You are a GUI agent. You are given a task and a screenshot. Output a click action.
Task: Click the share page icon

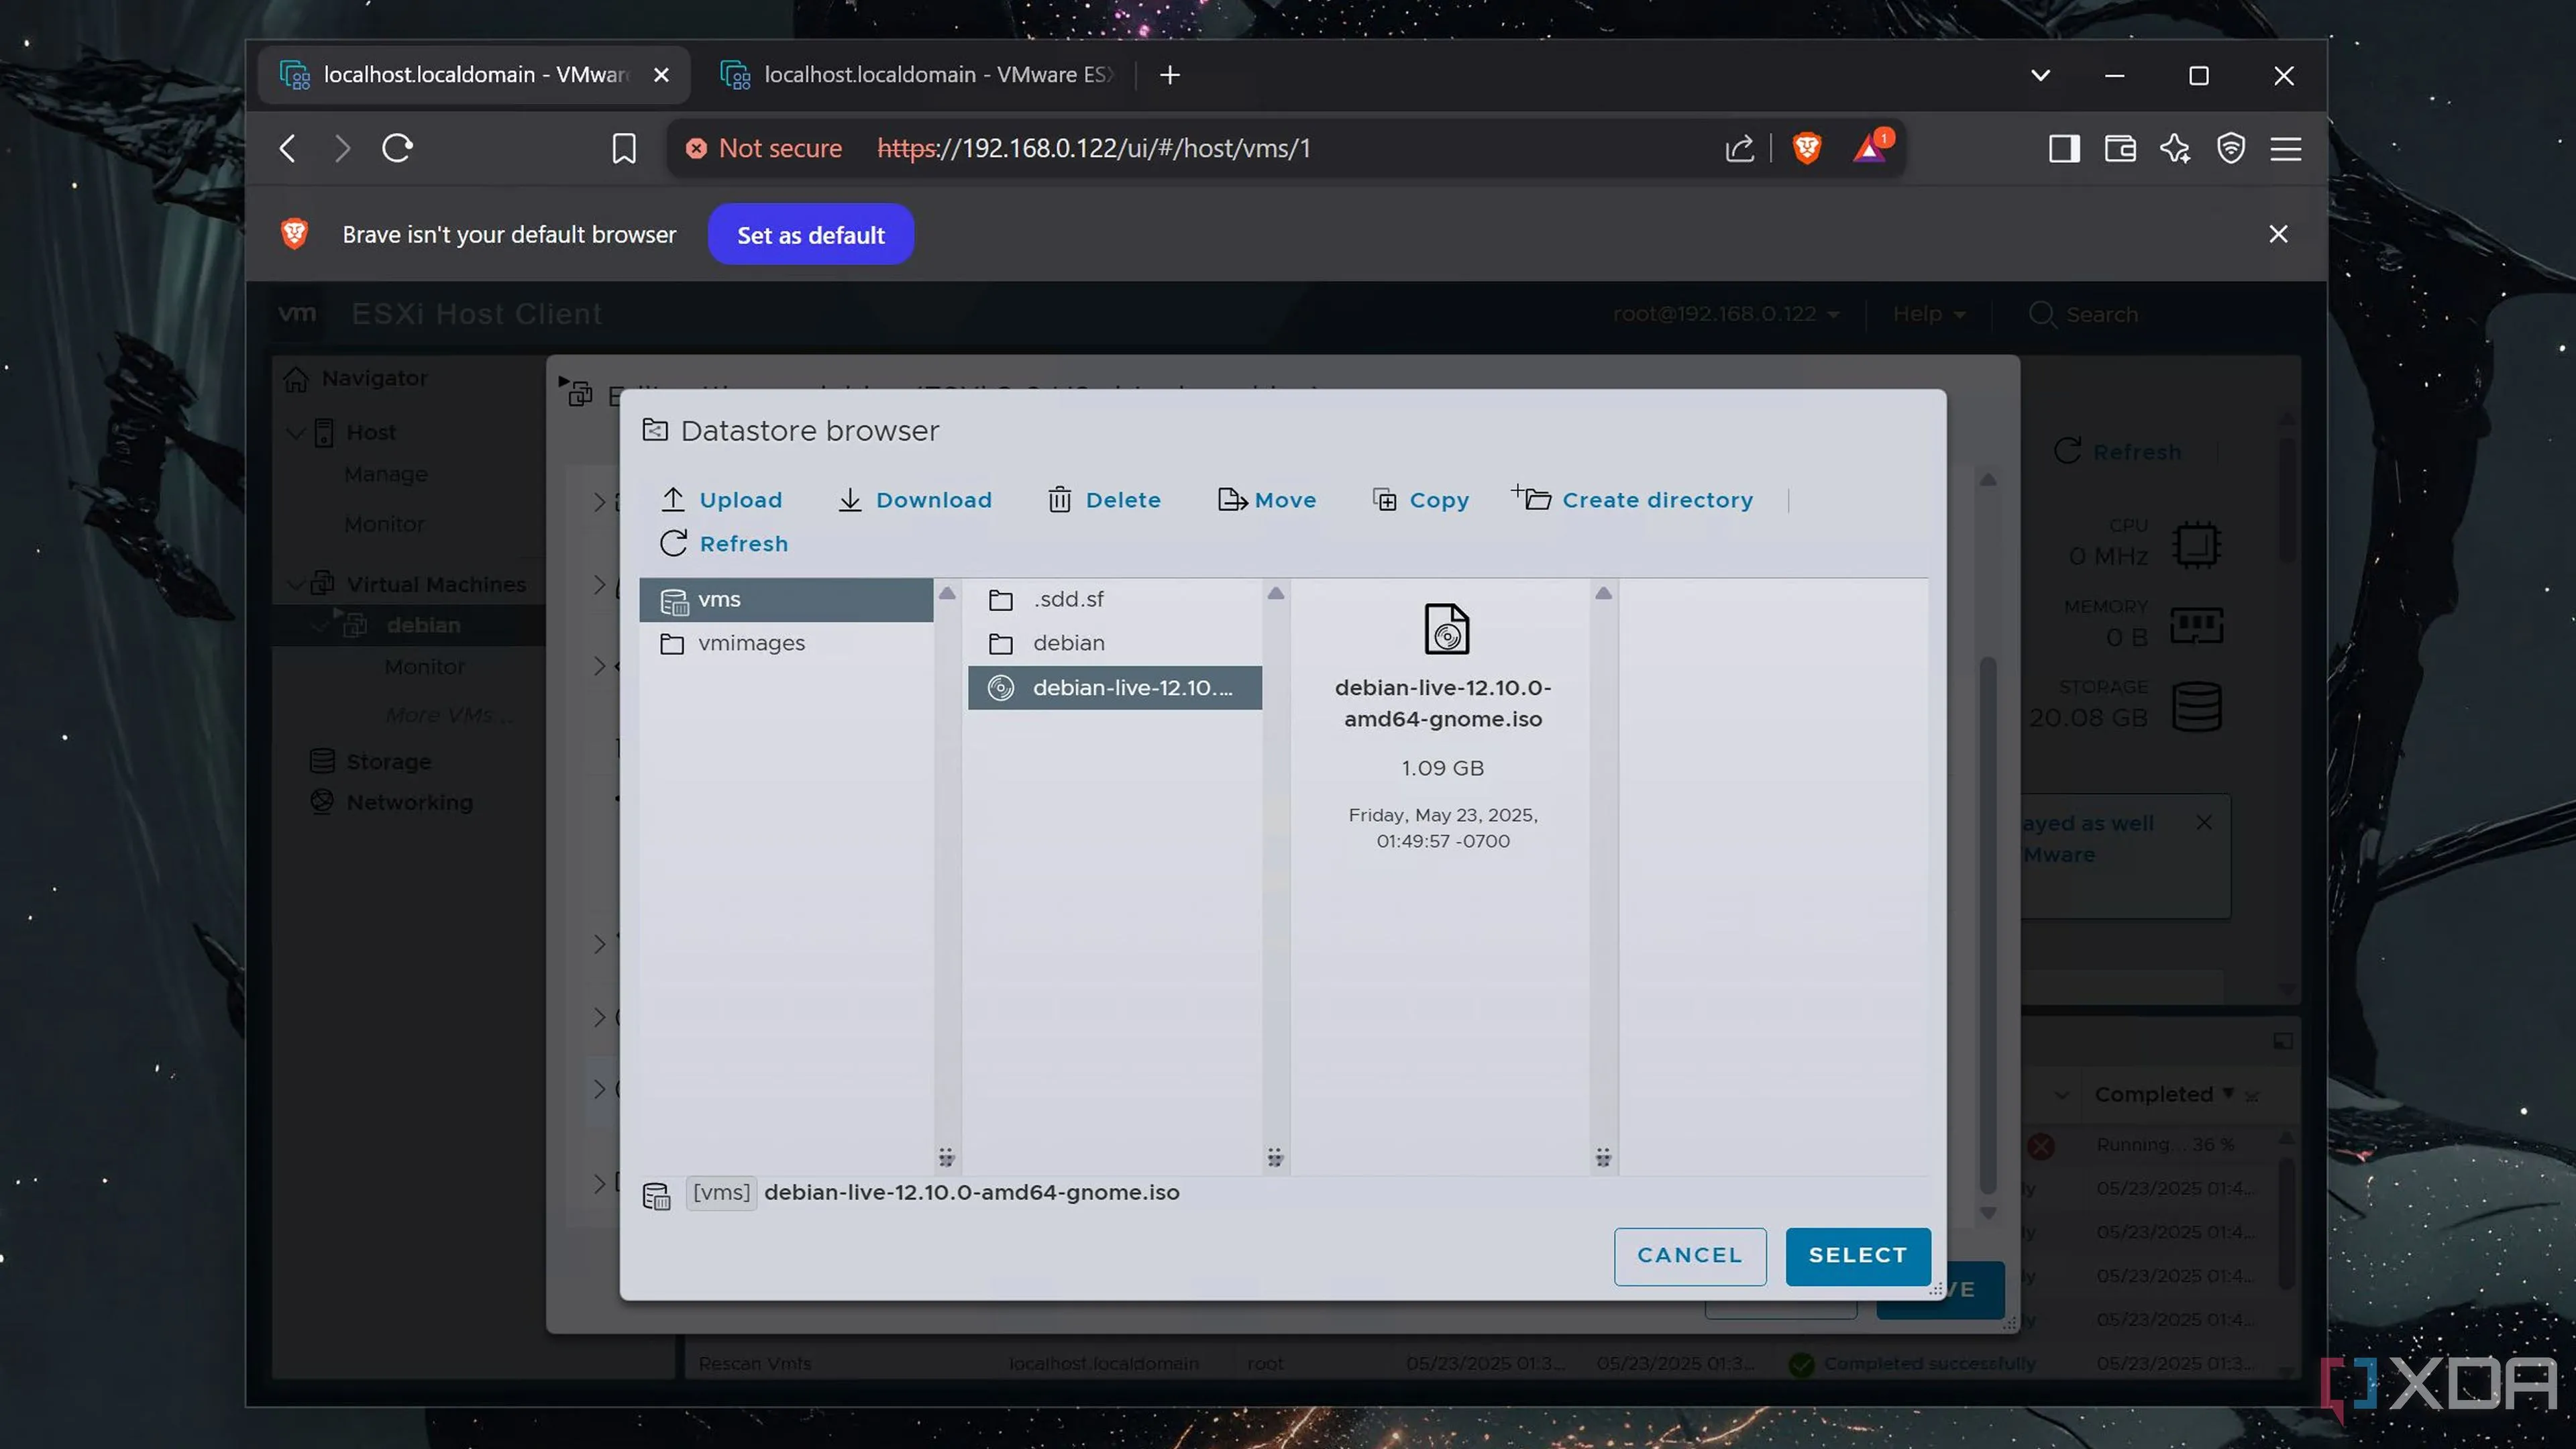point(1739,149)
